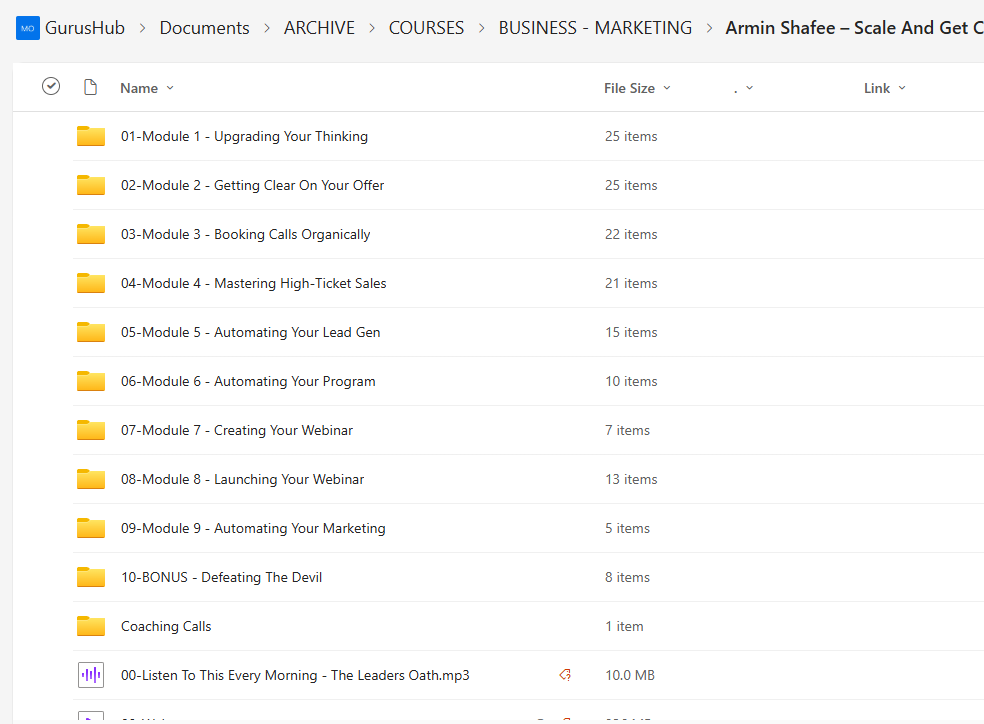The height and width of the screenshot is (724, 984).
Task: Click the red status icon beside Leaders Oath mp3
Action: (565, 676)
